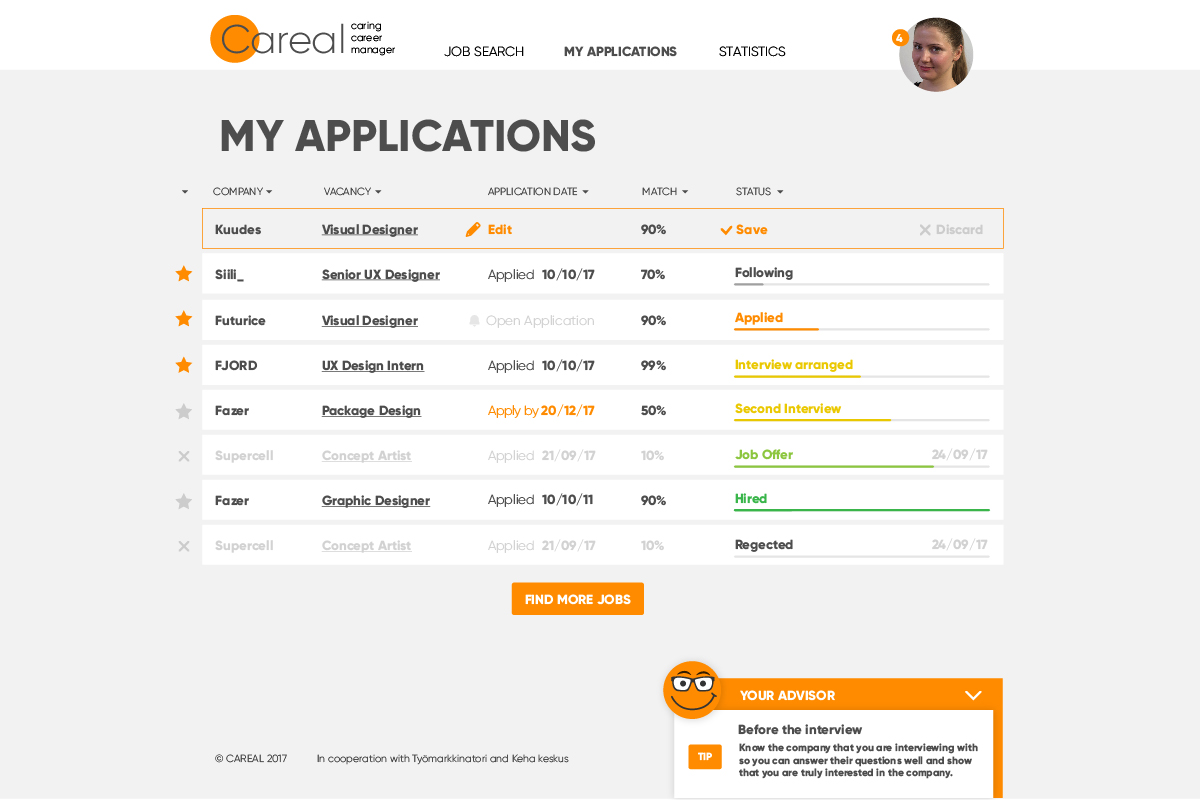Click the Second Interview status label
1200x800 pixels.
pos(788,409)
